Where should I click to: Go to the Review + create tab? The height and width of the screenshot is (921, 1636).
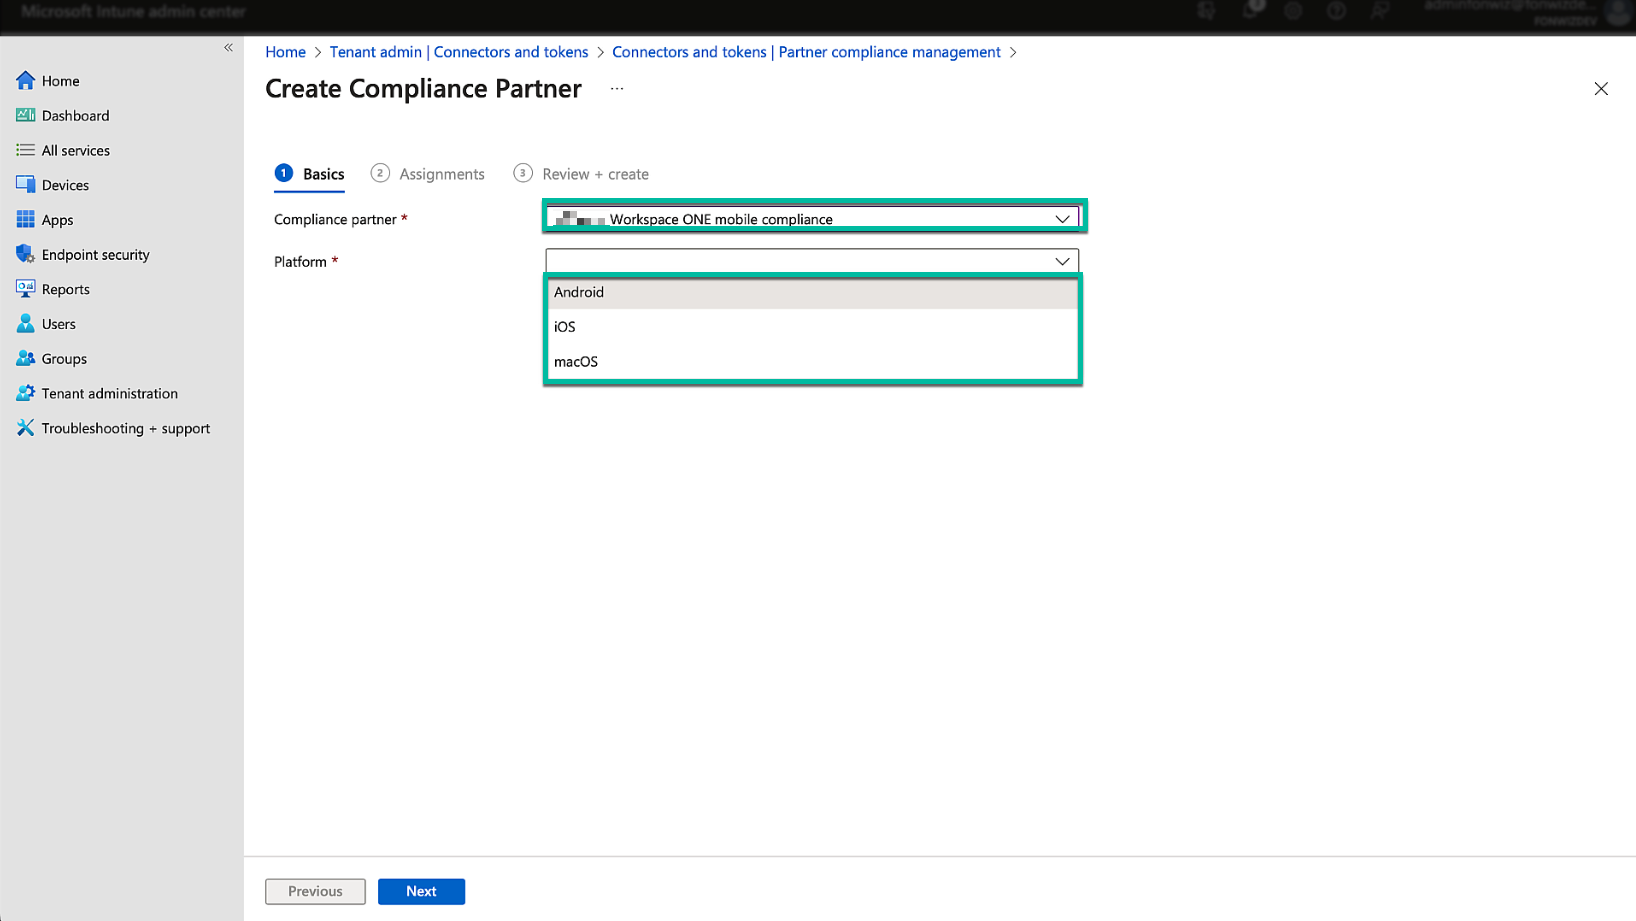[x=594, y=174]
